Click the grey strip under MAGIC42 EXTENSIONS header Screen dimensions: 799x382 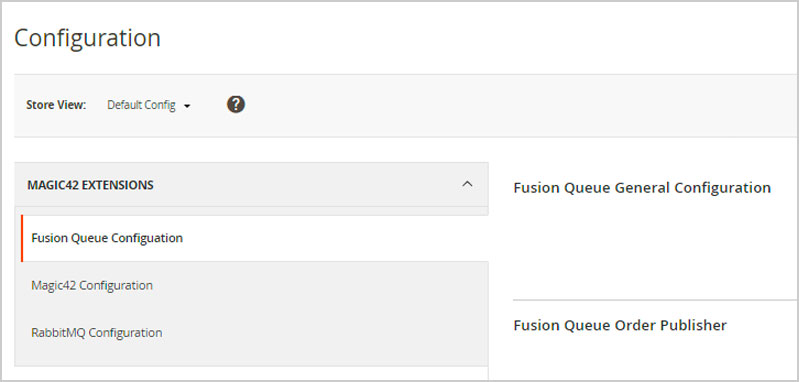pos(251,210)
